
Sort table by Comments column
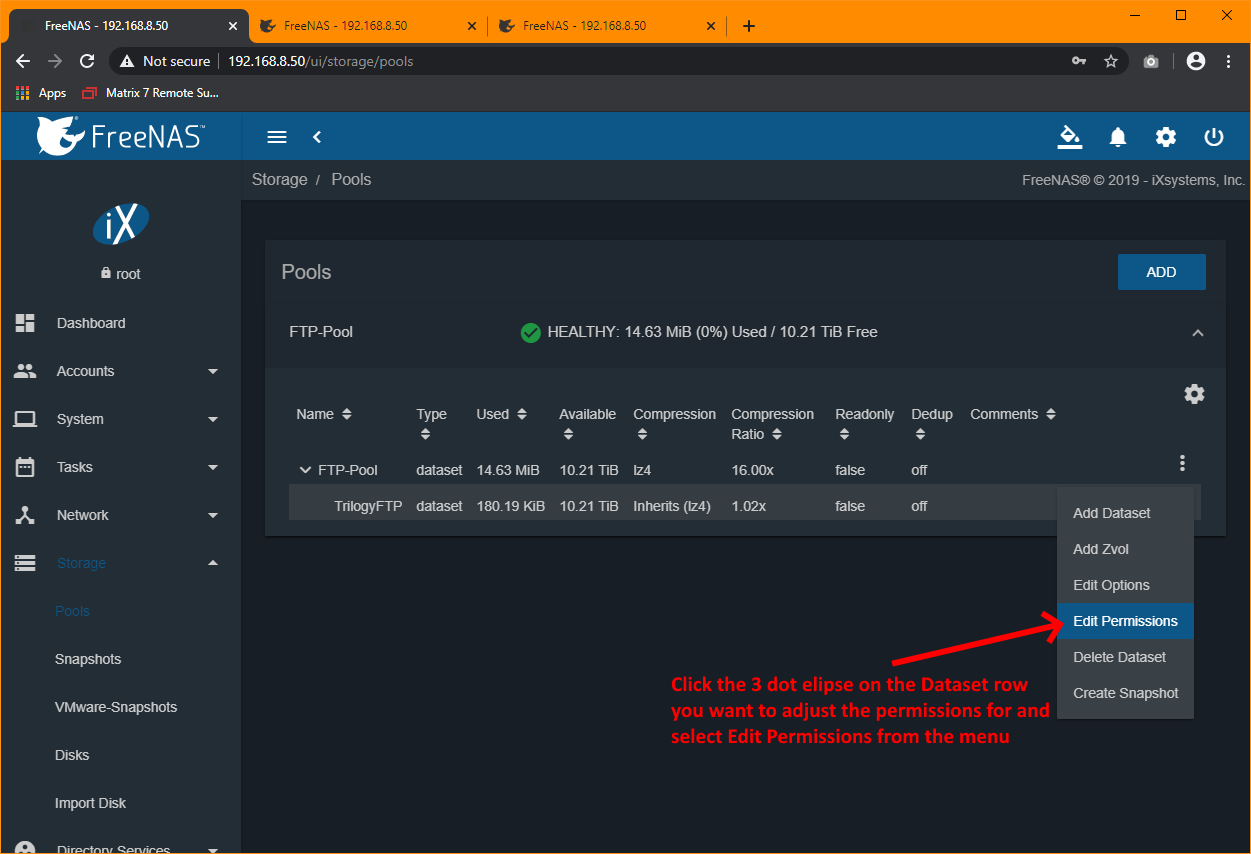1013,414
